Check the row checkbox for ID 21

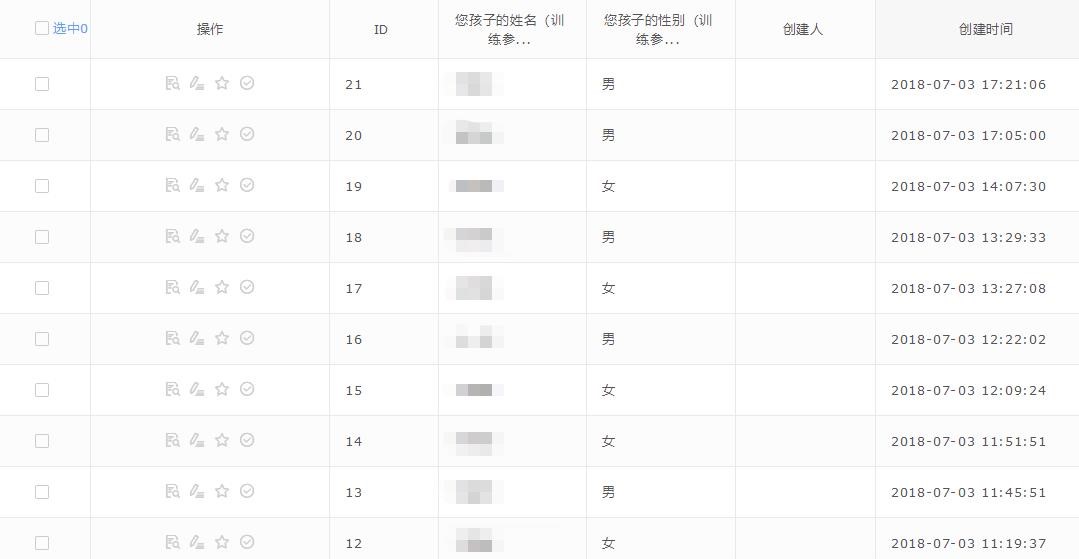(42, 84)
